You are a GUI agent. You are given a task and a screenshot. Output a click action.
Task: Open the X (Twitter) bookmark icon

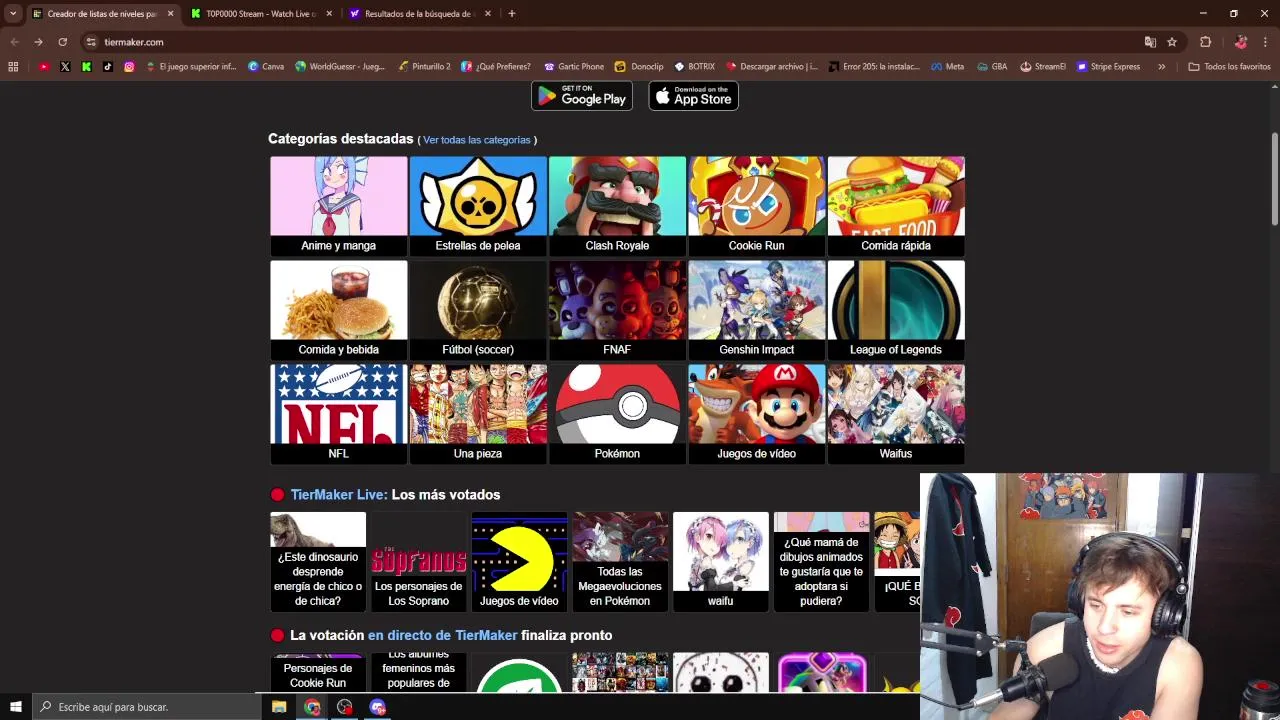pyautogui.click(x=65, y=67)
